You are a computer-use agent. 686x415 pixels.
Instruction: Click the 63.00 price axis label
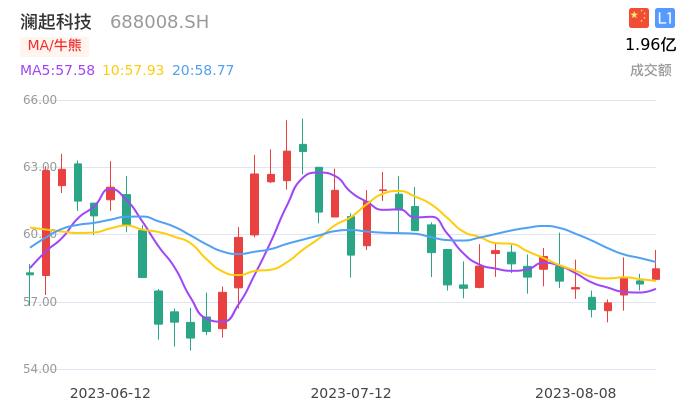point(40,167)
